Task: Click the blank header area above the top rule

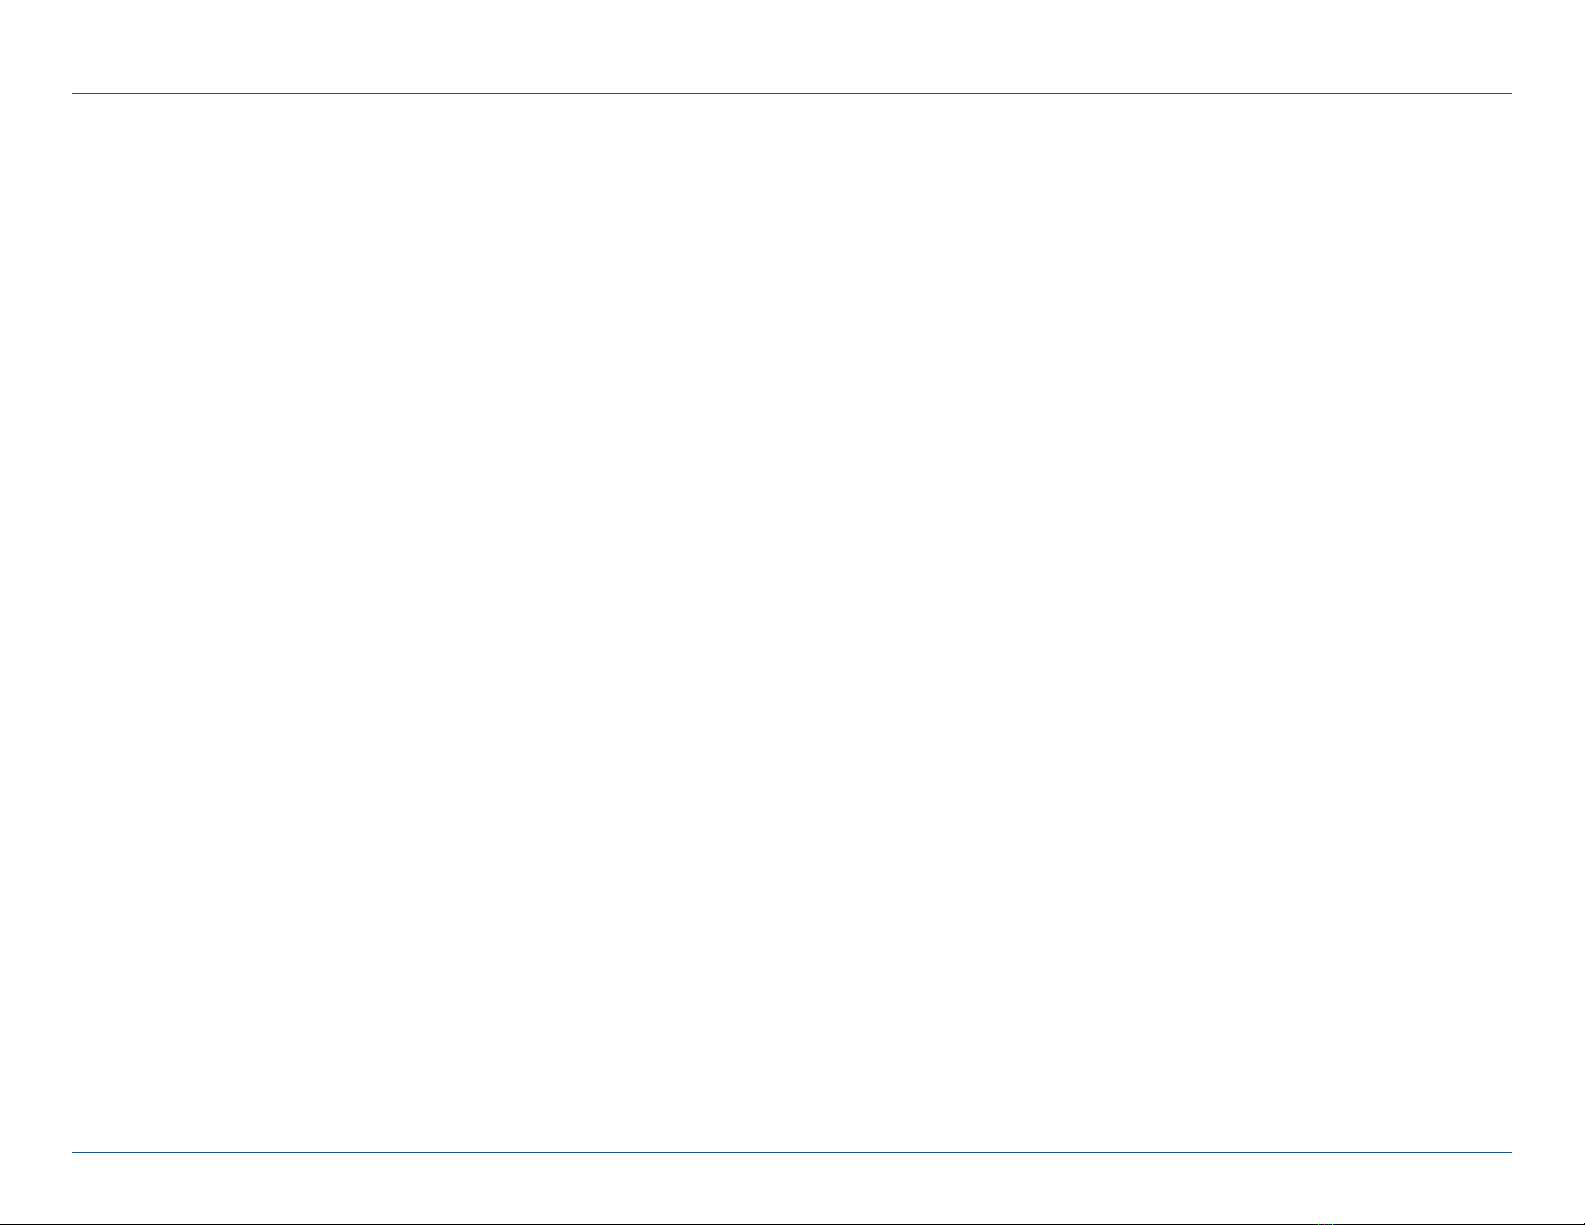Action: click(792, 47)
